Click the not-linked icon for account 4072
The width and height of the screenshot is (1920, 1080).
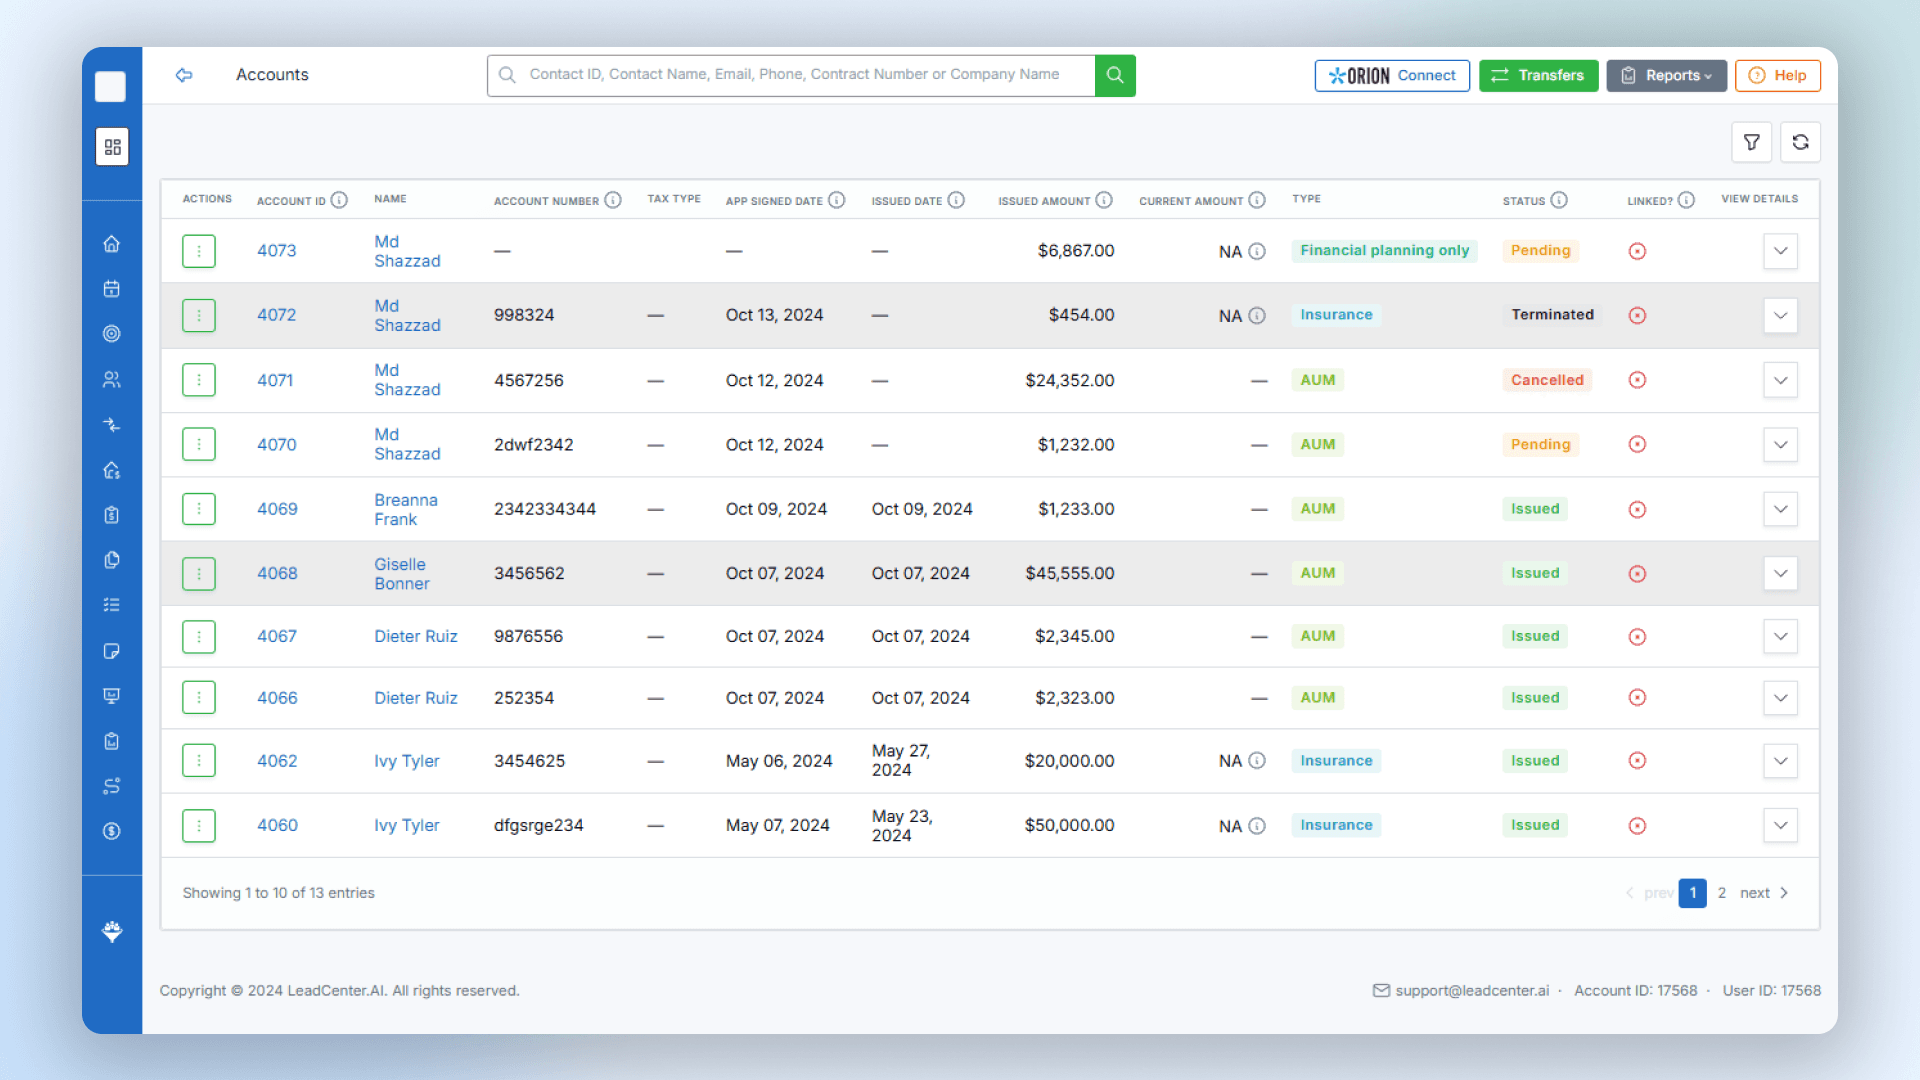[1637, 316]
